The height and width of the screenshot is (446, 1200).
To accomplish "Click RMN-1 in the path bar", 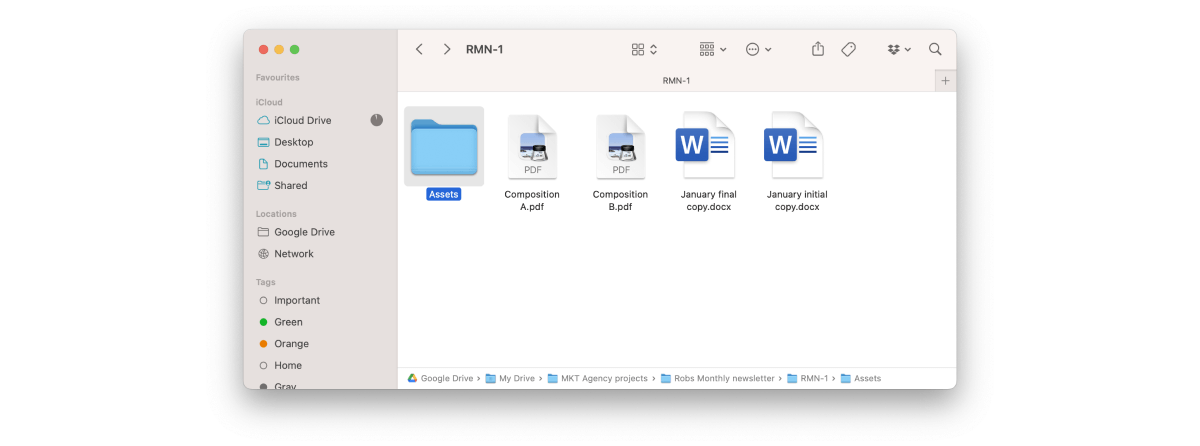I will (x=808, y=379).
